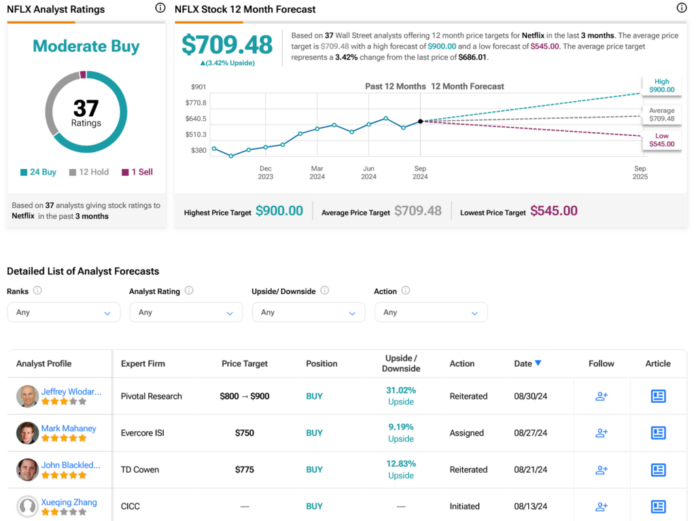The height and width of the screenshot is (521, 696).
Task: Expand the Analyst Rating dropdown
Action: point(185,312)
